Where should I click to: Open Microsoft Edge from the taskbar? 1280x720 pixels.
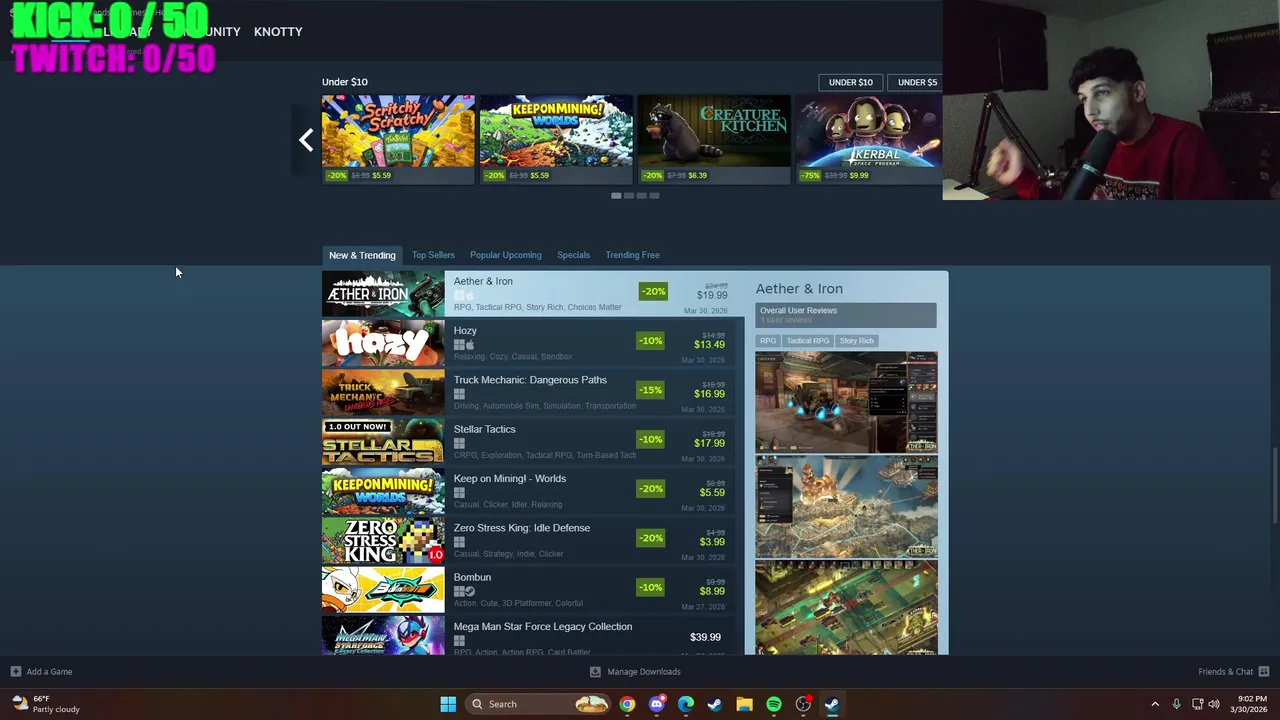686,704
